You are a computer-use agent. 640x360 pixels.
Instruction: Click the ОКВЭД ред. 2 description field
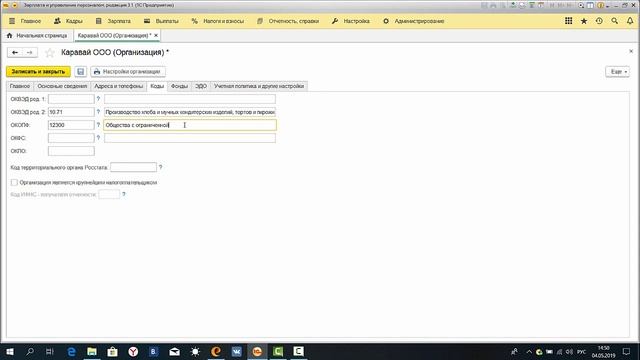[190, 112]
